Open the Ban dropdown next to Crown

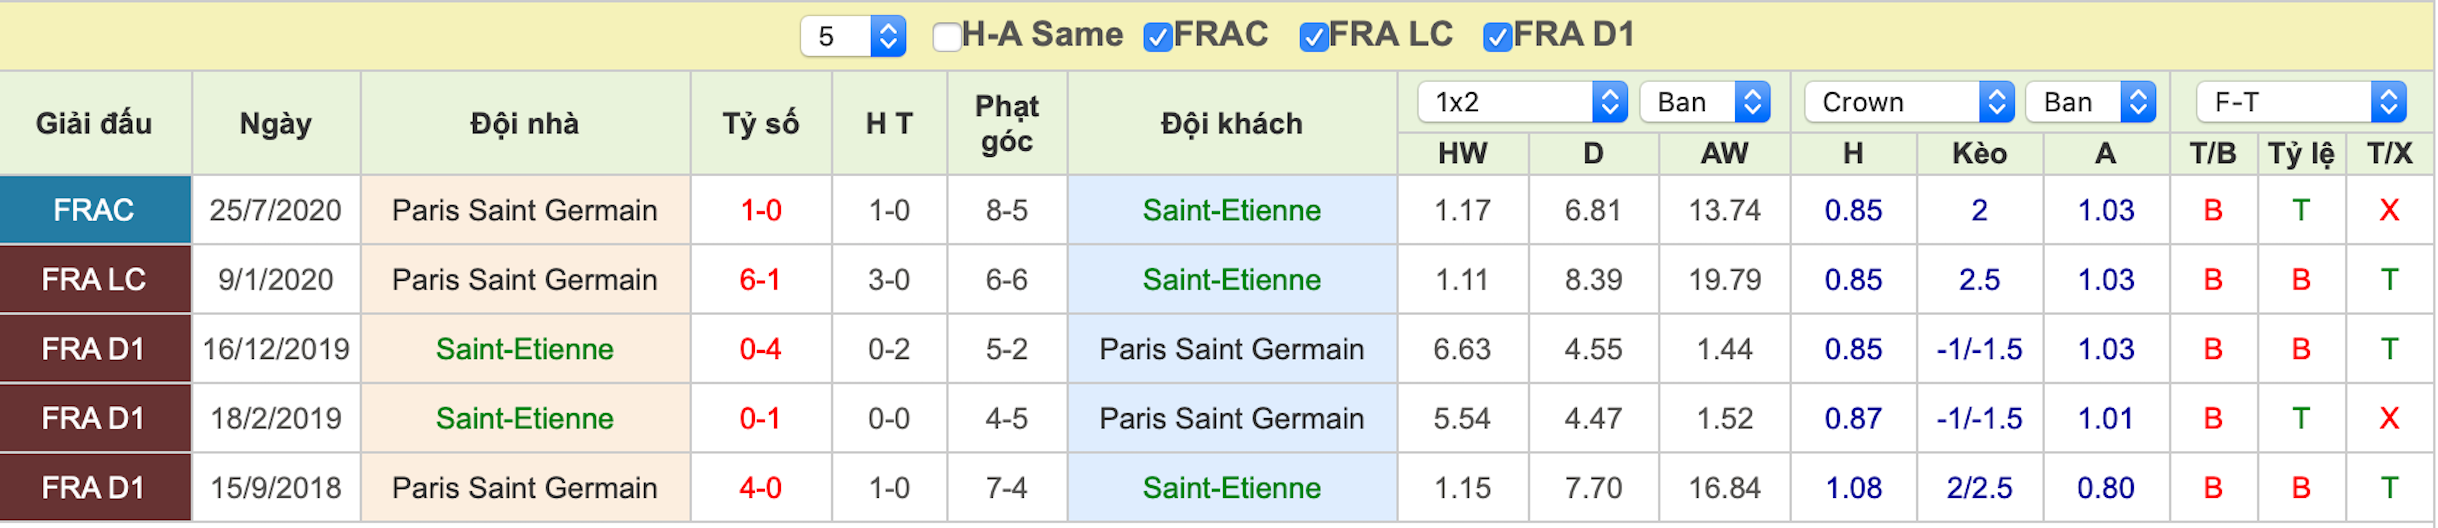coord(2091,102)
